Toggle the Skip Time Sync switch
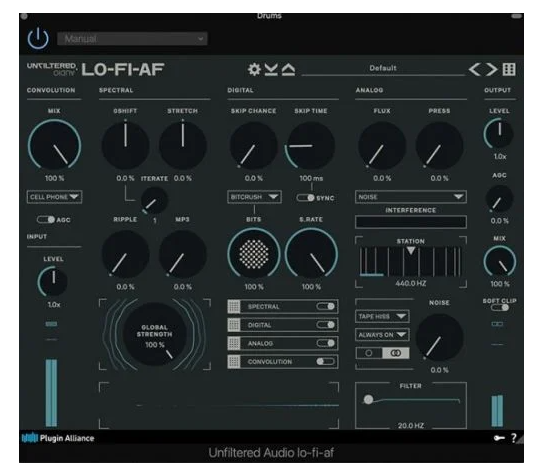Viewport: 542px width, 473px height. (x=306, y=197)
